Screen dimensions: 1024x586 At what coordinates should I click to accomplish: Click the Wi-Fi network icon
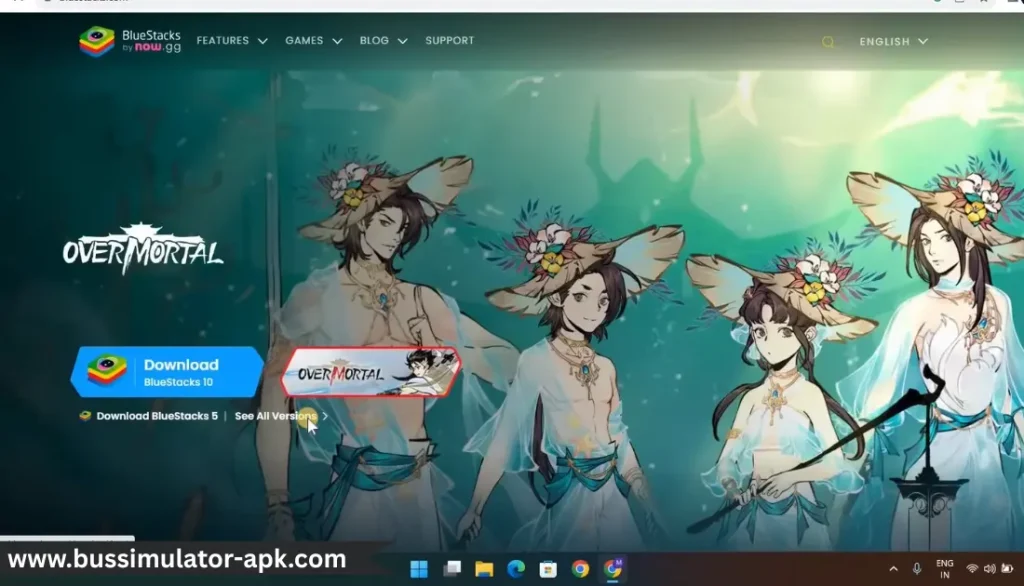pyautogui.click(x=971, y=568)
